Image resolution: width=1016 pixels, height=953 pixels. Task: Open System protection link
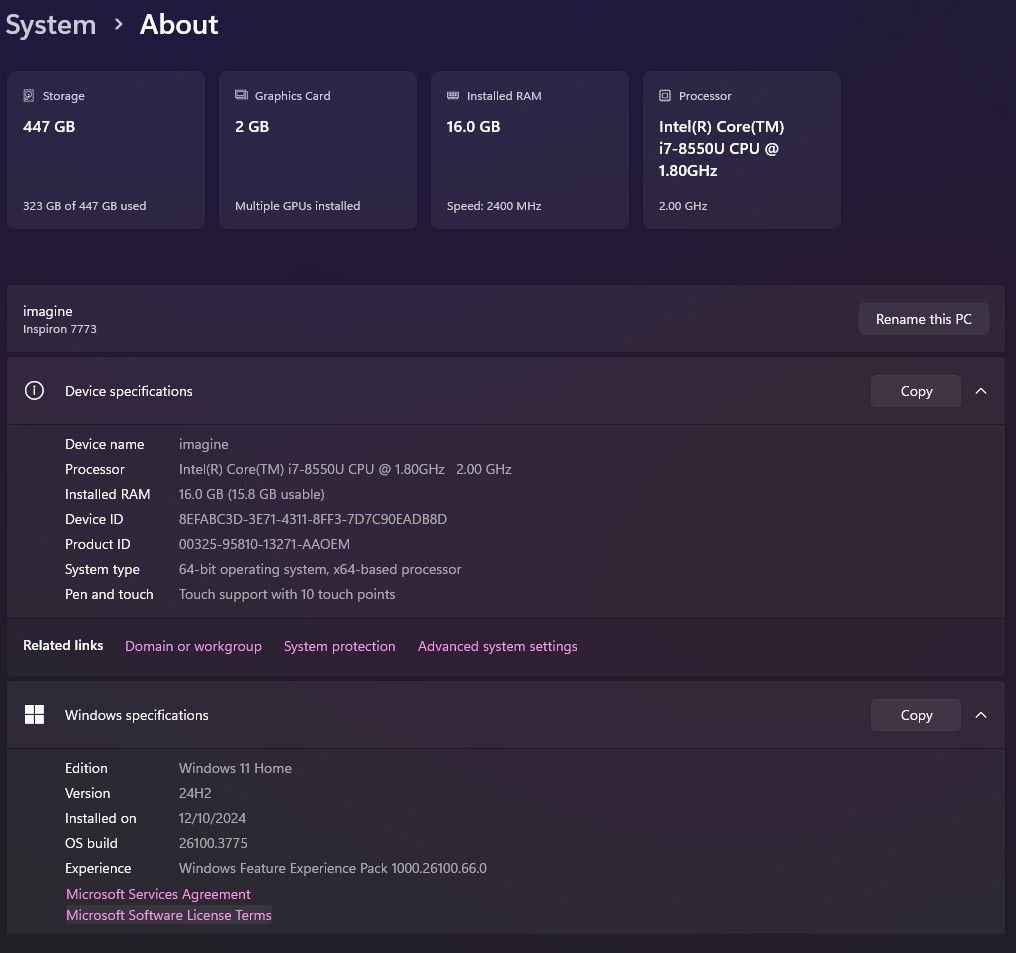click(340, 646)
